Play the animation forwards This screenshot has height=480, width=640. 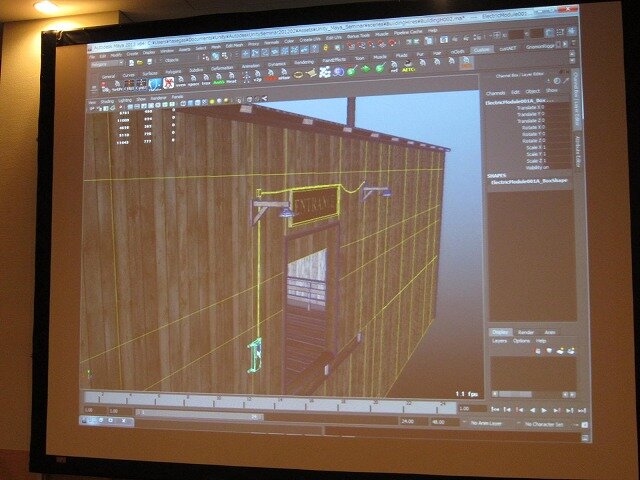pyautogui.click(x=544, y=410)
